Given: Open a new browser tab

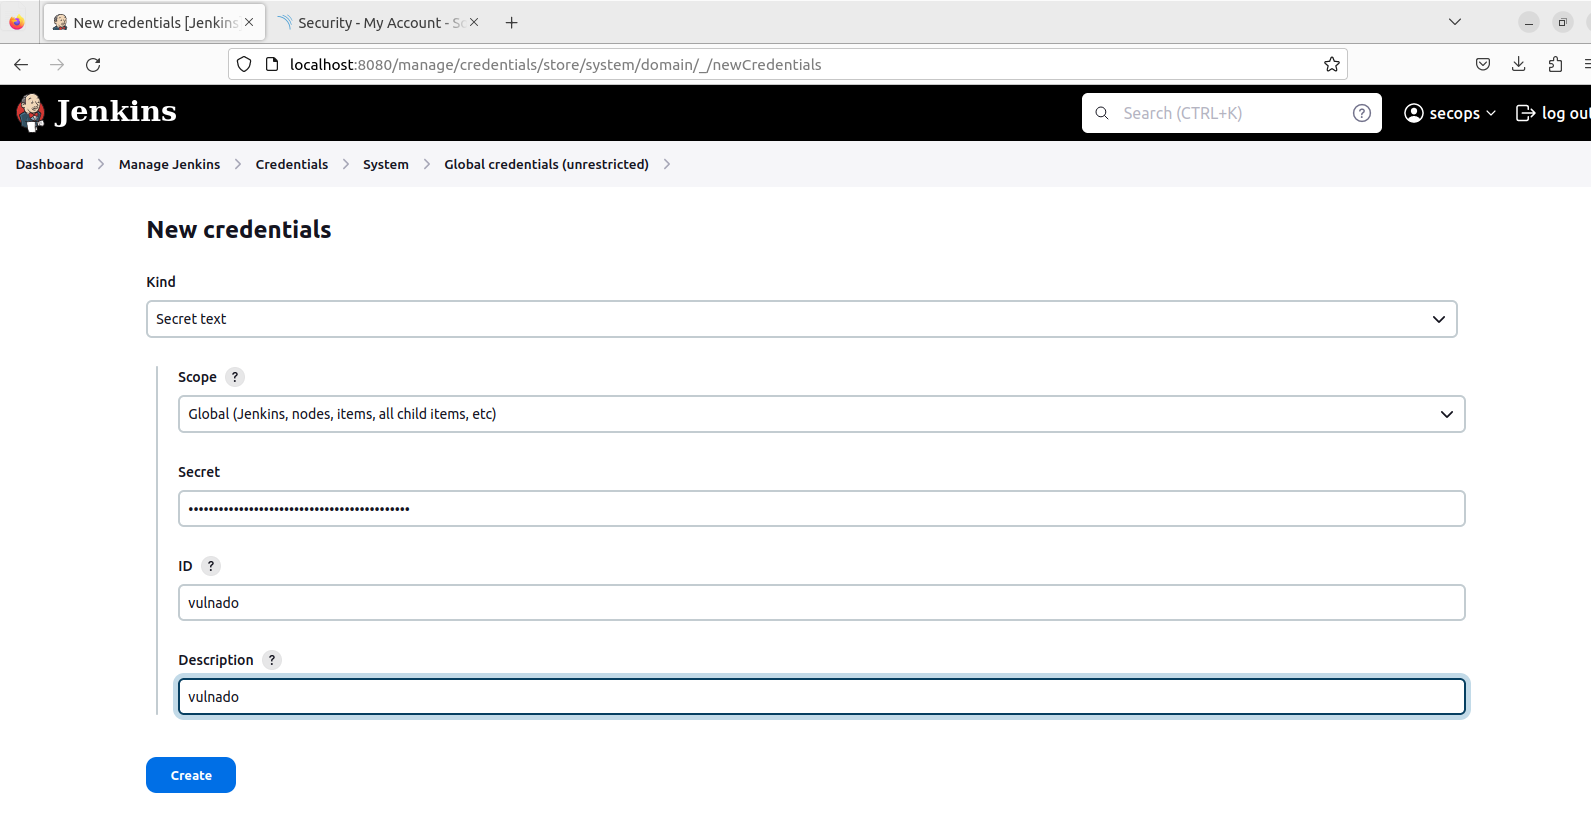Looking at the screenshot, I should pos(512,22).
